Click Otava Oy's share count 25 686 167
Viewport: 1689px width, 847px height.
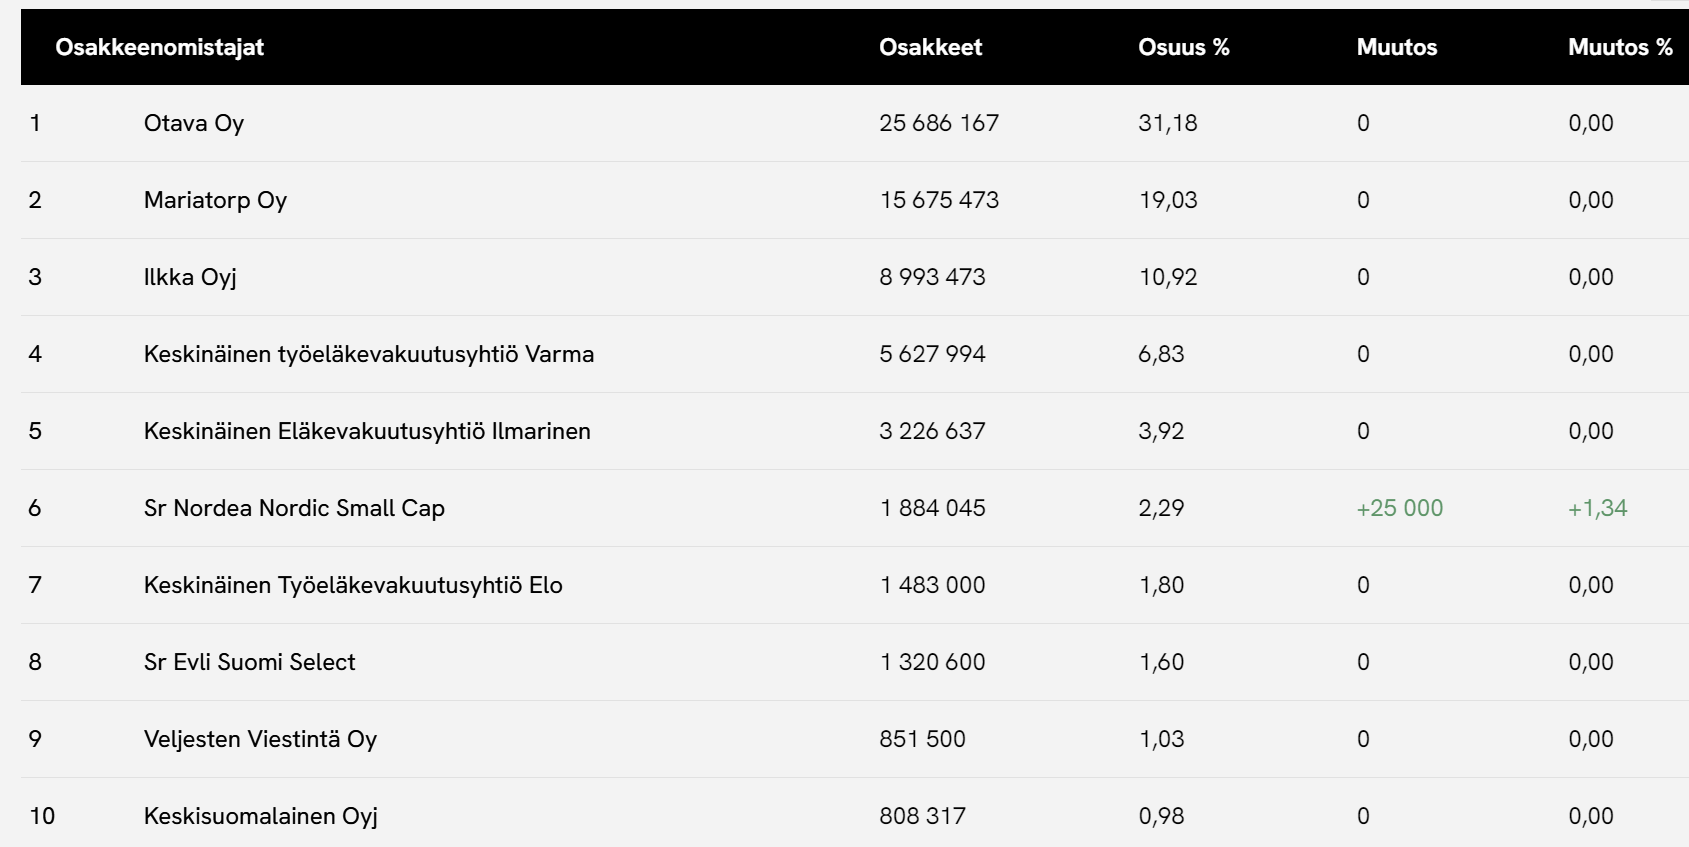click(938, 123)
